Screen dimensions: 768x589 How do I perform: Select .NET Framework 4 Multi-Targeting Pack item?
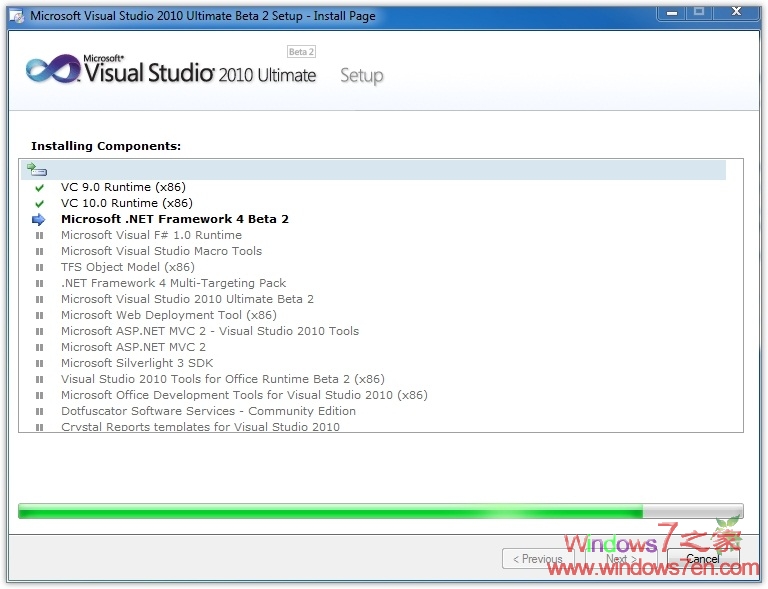click(173, 283)
